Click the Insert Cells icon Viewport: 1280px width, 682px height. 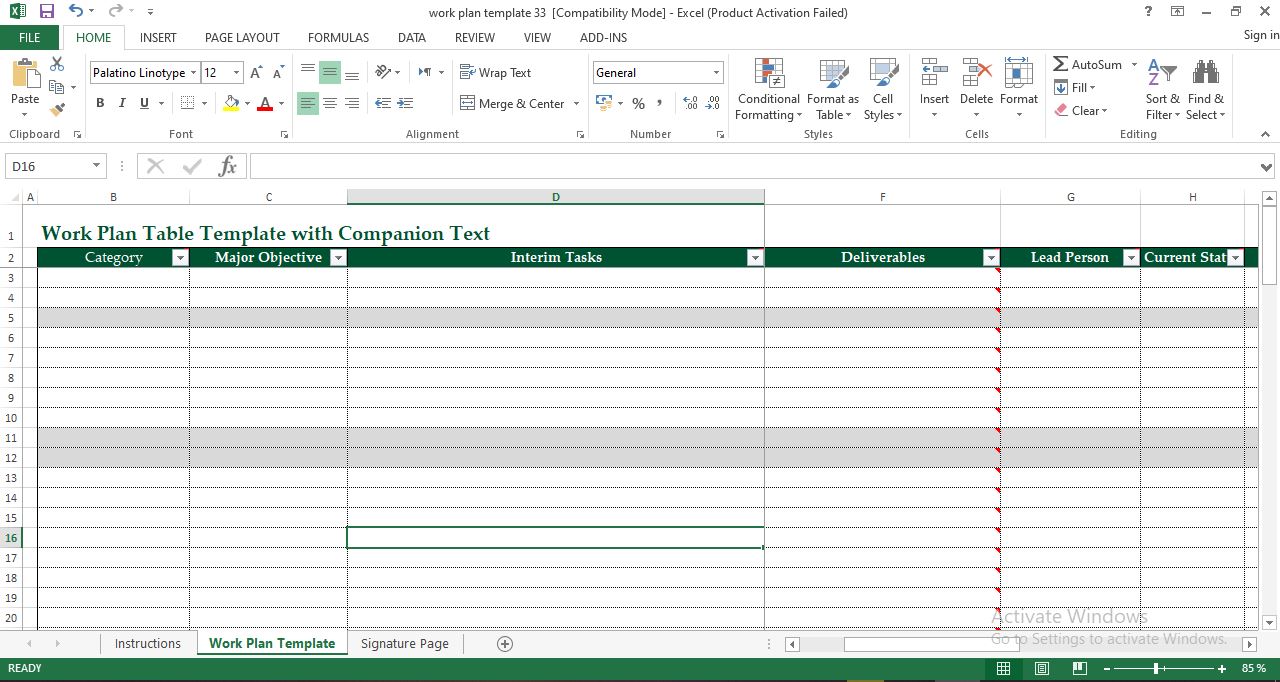[933, 90]
